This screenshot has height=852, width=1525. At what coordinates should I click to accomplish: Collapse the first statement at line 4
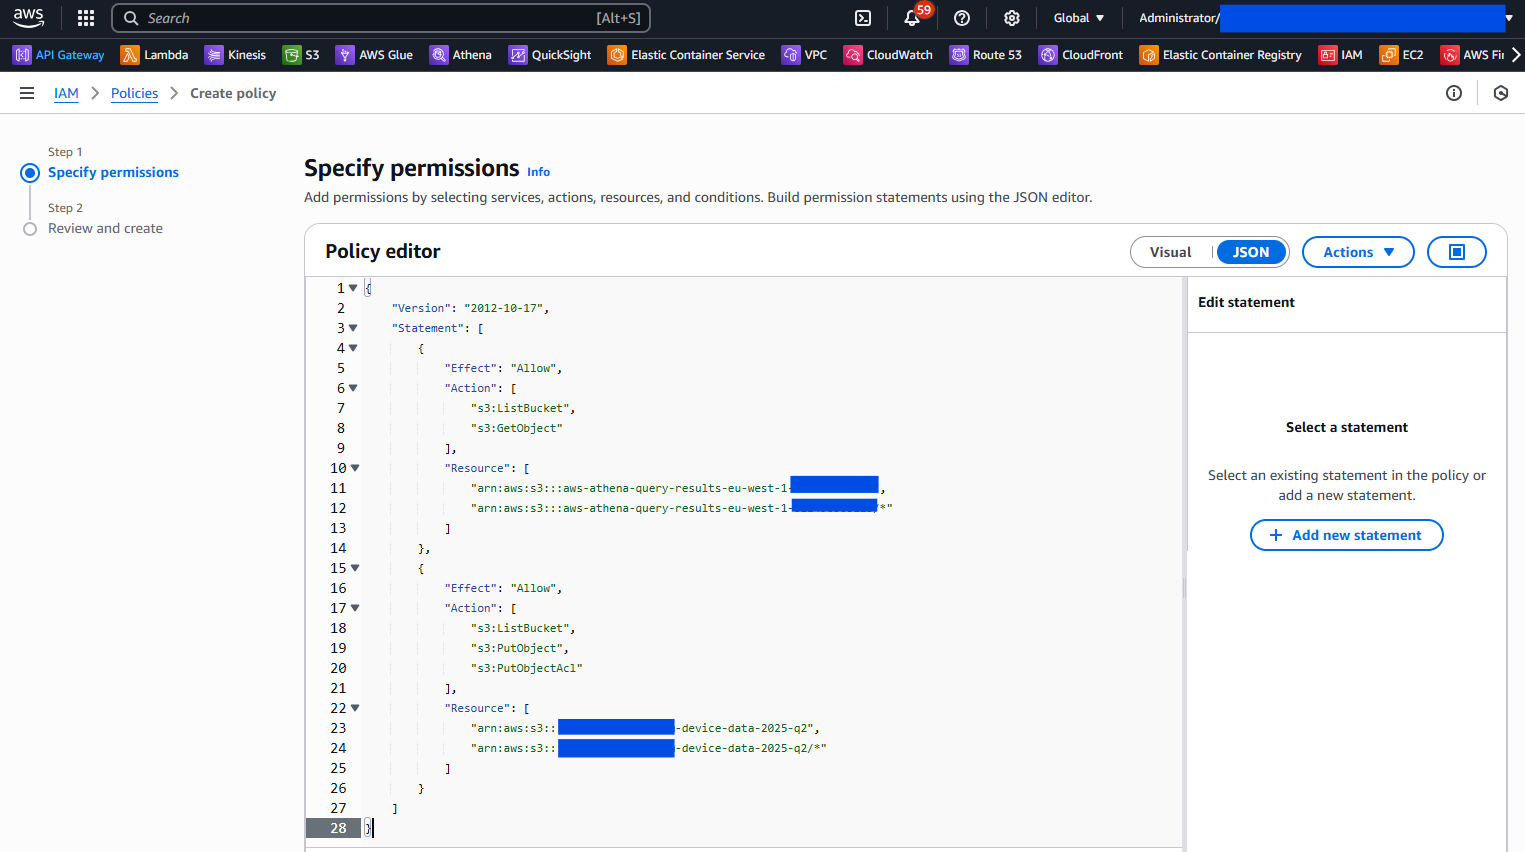(353, 348)
